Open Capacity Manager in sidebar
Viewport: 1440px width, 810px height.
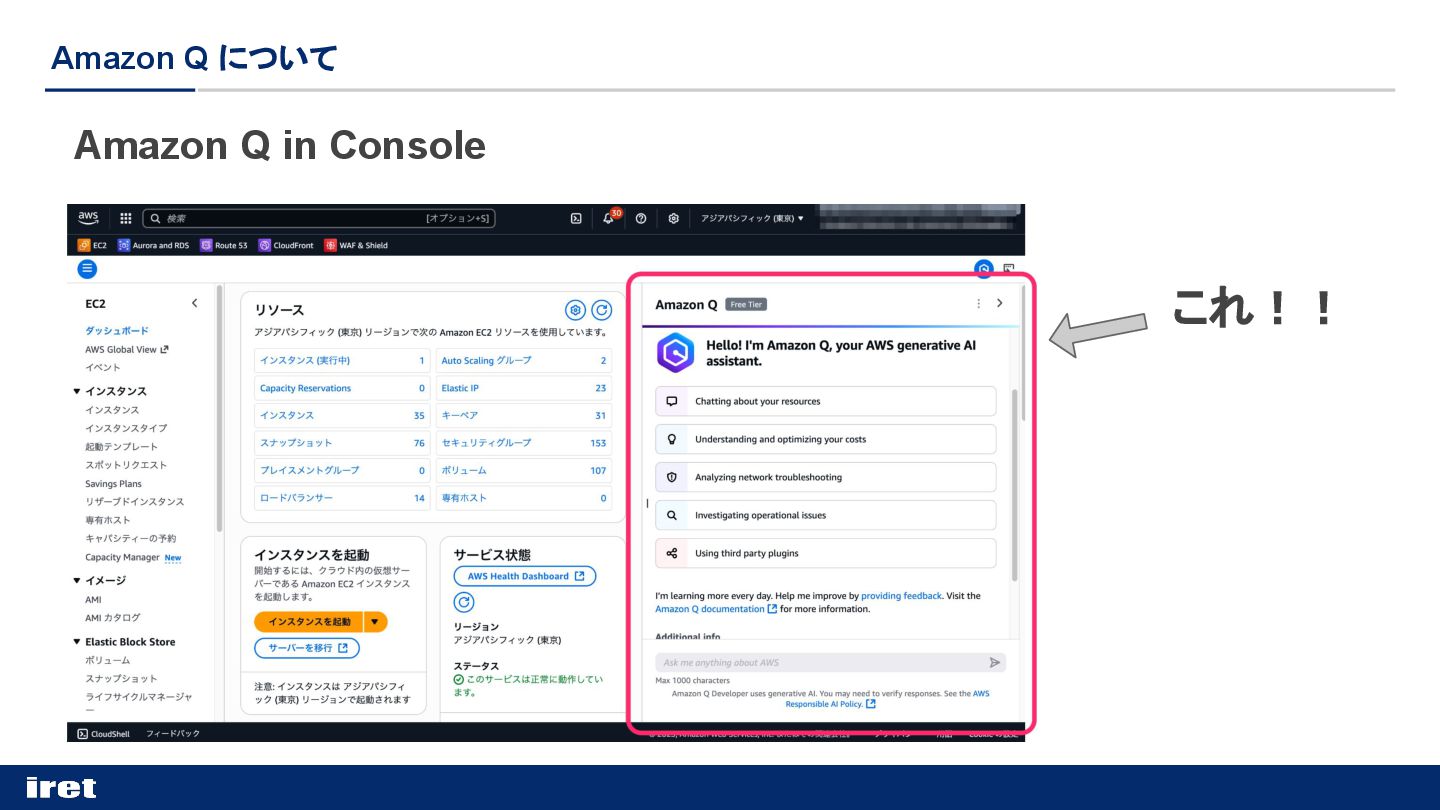pos(122,557)
